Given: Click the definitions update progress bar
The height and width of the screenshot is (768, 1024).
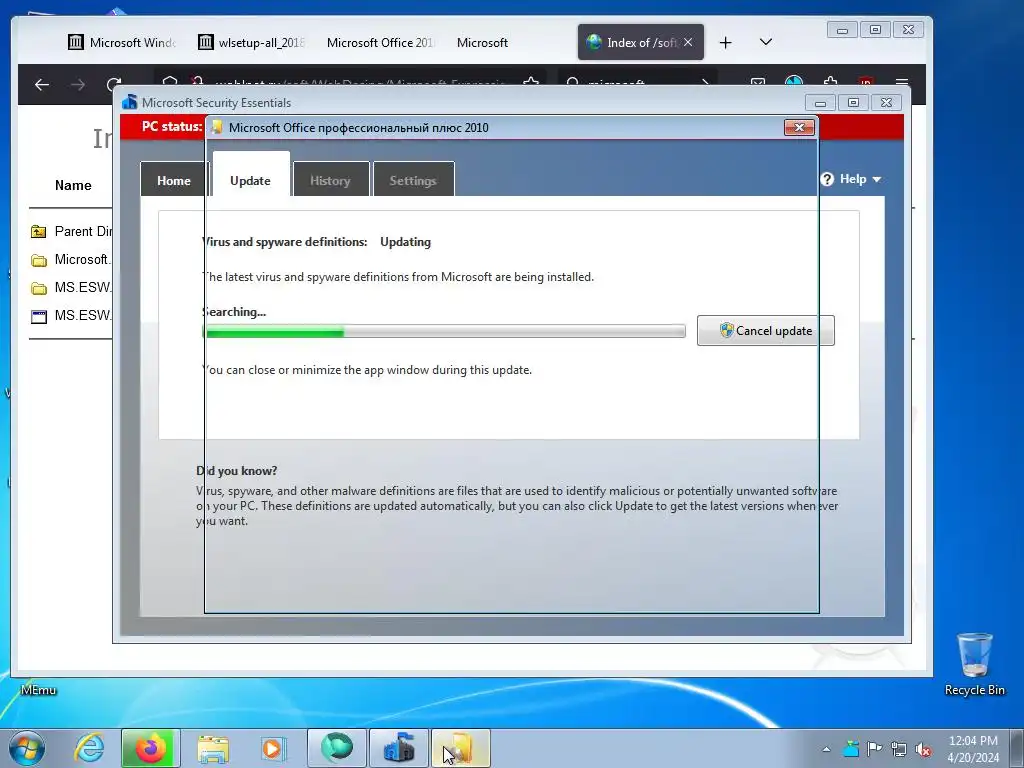Looking at the screenshot, I should point(444,332).
